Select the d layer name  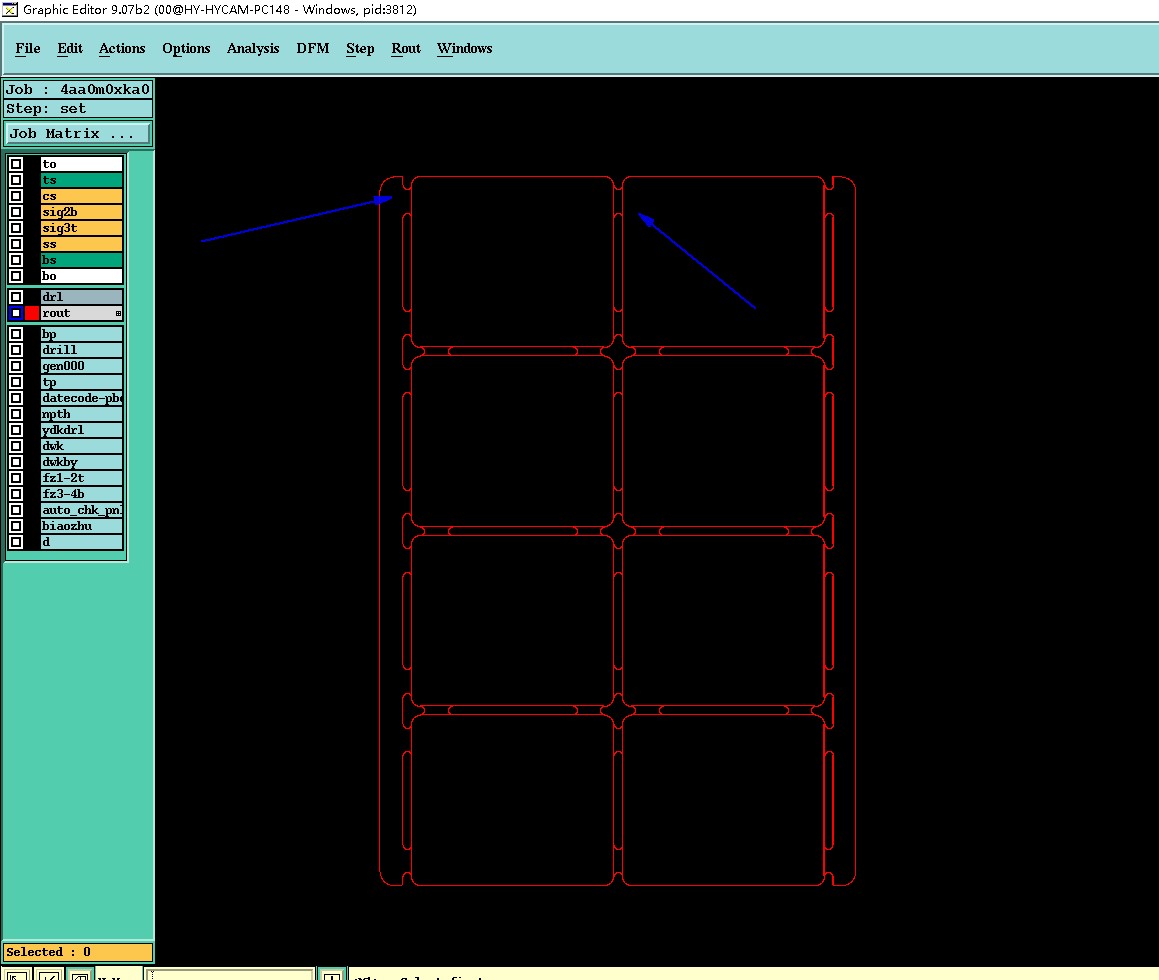(81, 542)
